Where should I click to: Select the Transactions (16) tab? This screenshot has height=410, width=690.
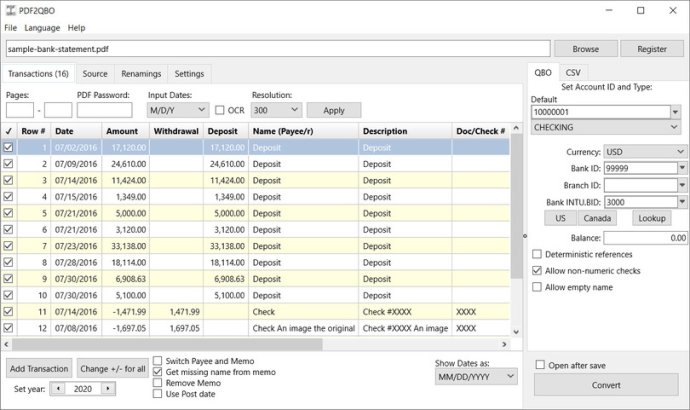(38, 73)
